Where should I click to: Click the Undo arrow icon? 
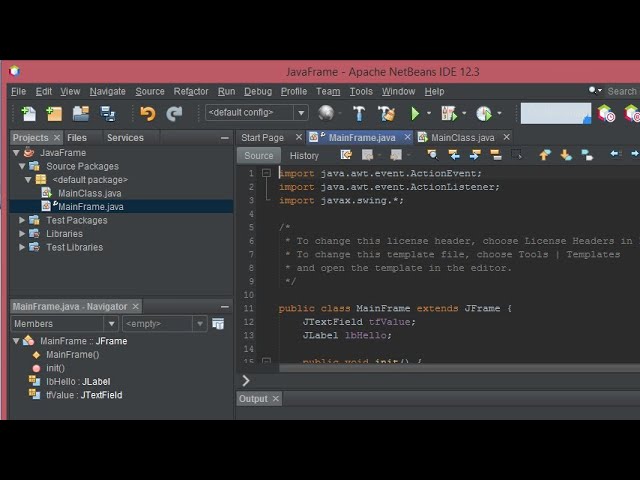(147, 113)
